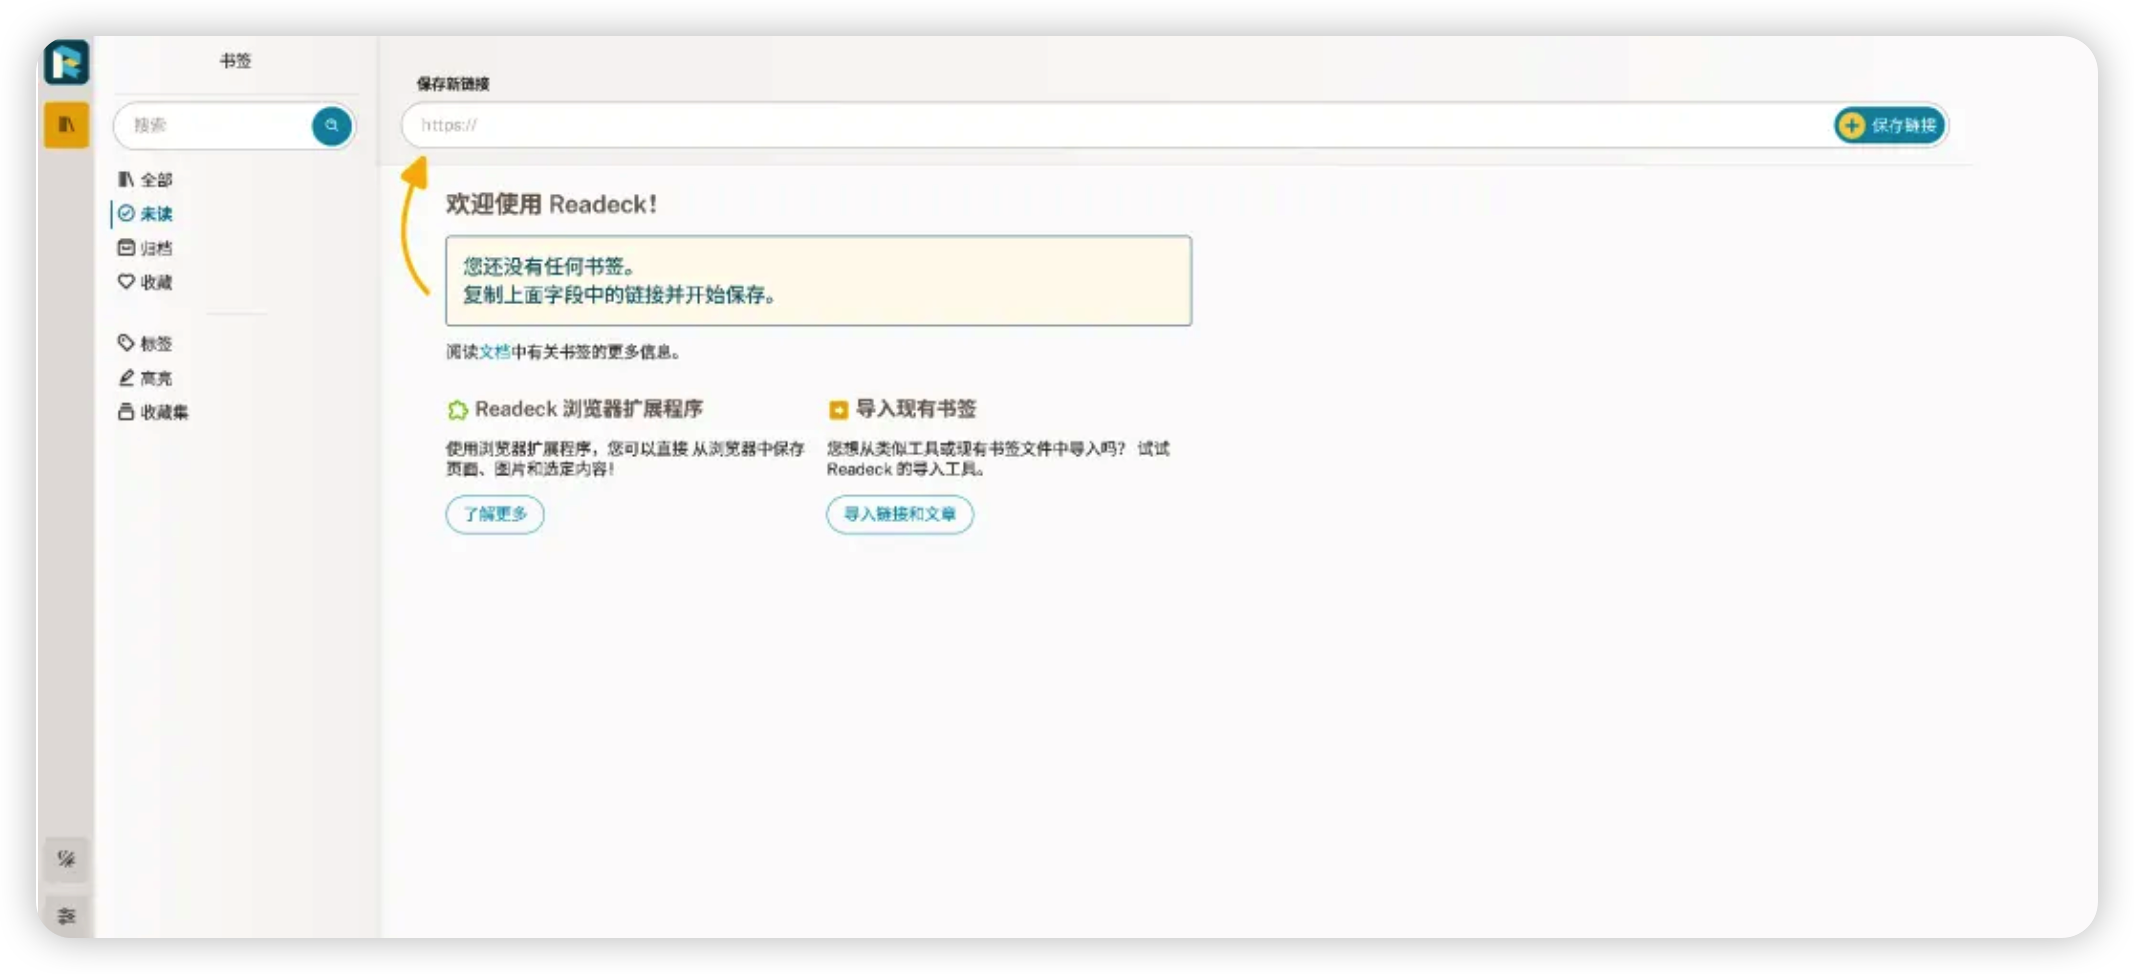Open the 标签 labels page
The height and width of the screenshot is (974, 2134).
(145, 343)
